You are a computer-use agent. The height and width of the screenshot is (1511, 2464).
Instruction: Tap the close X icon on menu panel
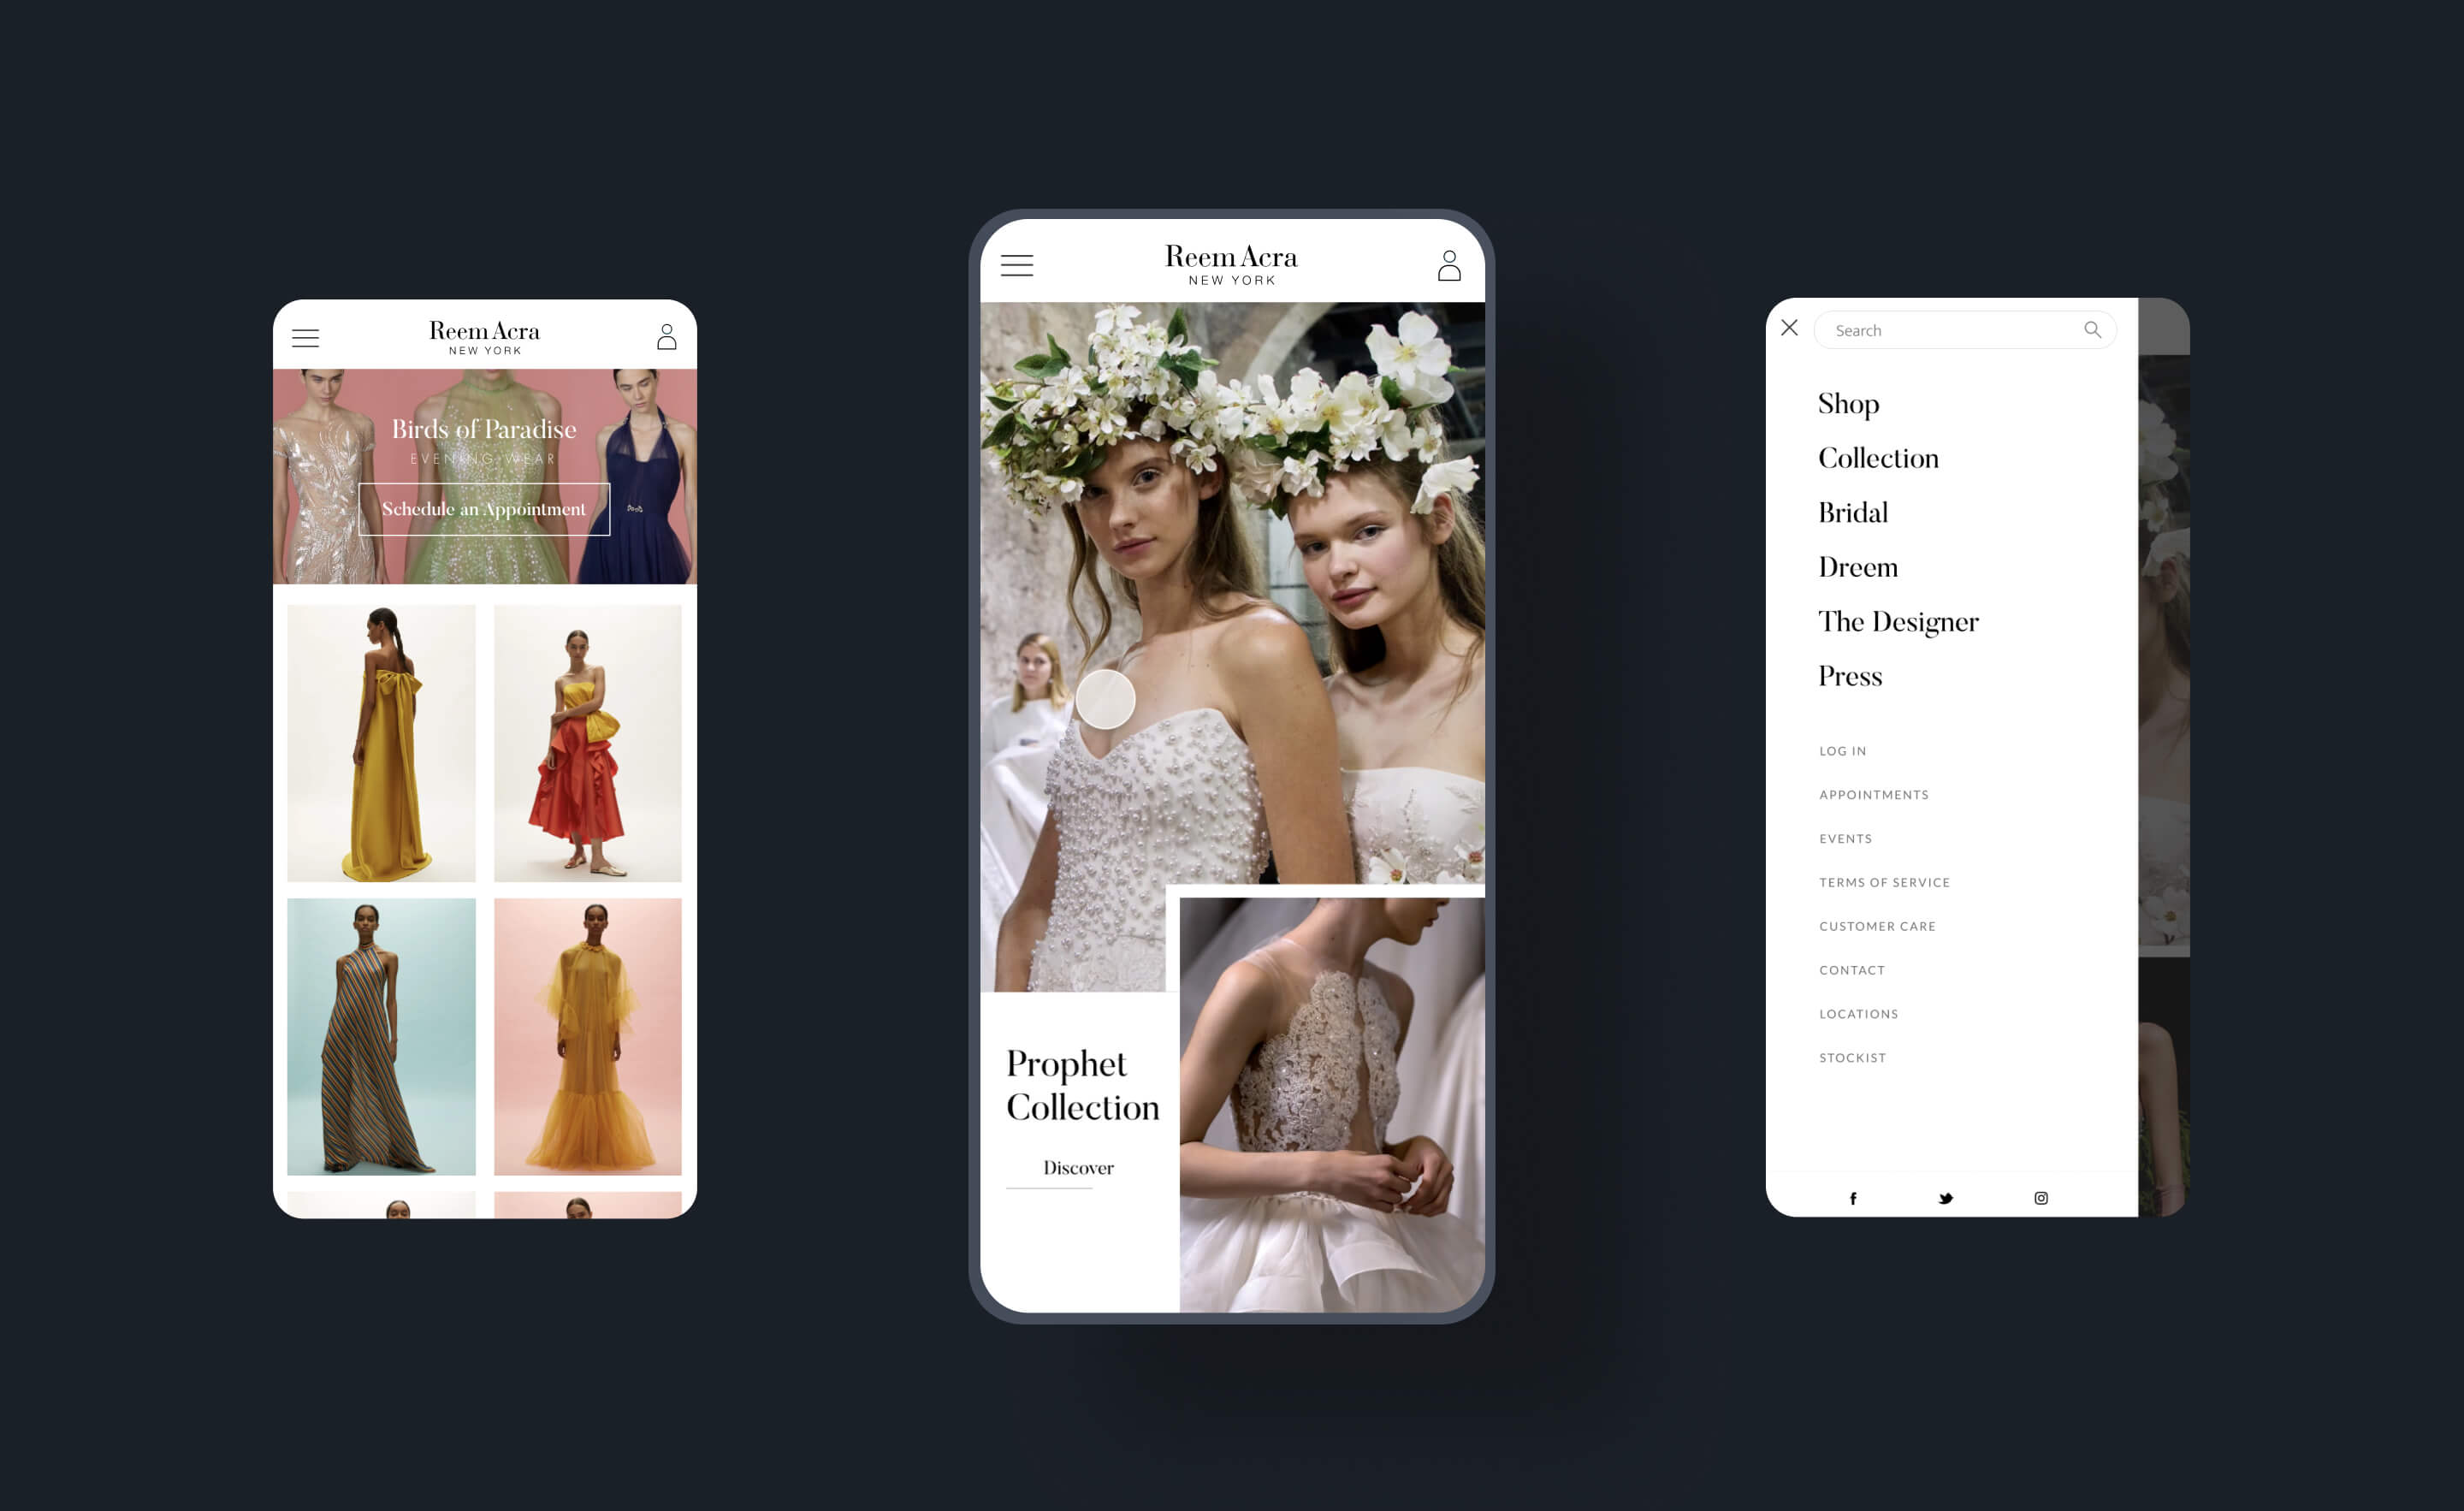pyautogui.click(x=1790, y=328)
